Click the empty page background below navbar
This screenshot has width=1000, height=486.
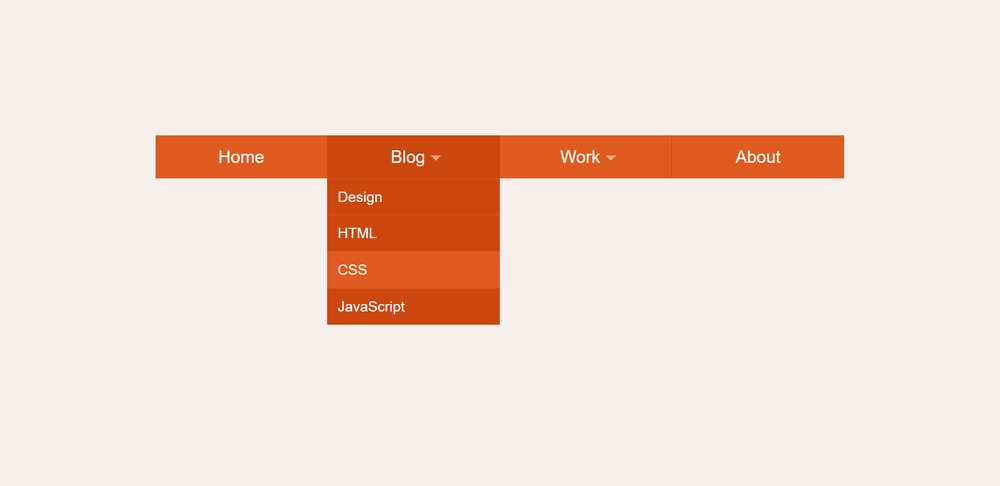(702, 383)
